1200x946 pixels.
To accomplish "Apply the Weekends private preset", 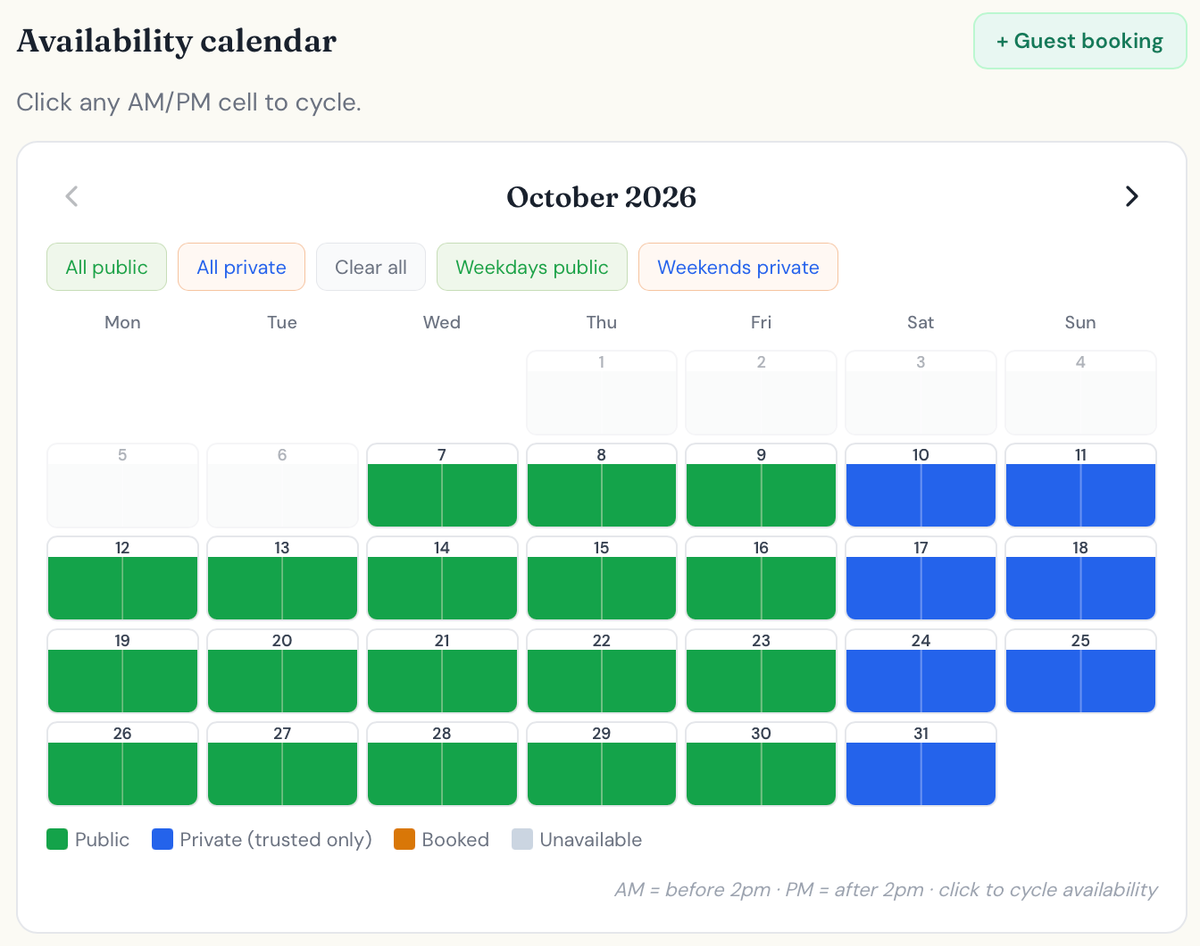I will 738,267.
